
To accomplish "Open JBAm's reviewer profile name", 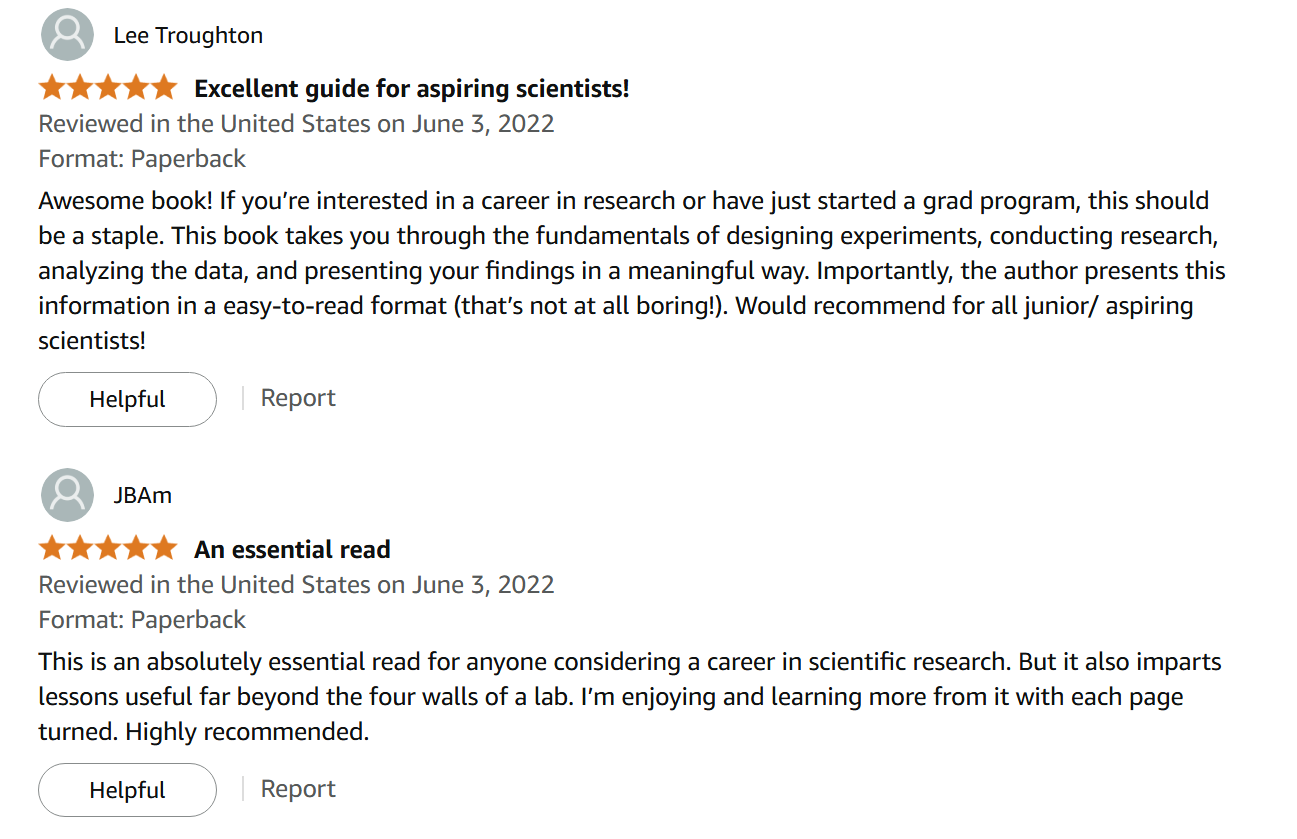I will (x=142, y=496).
